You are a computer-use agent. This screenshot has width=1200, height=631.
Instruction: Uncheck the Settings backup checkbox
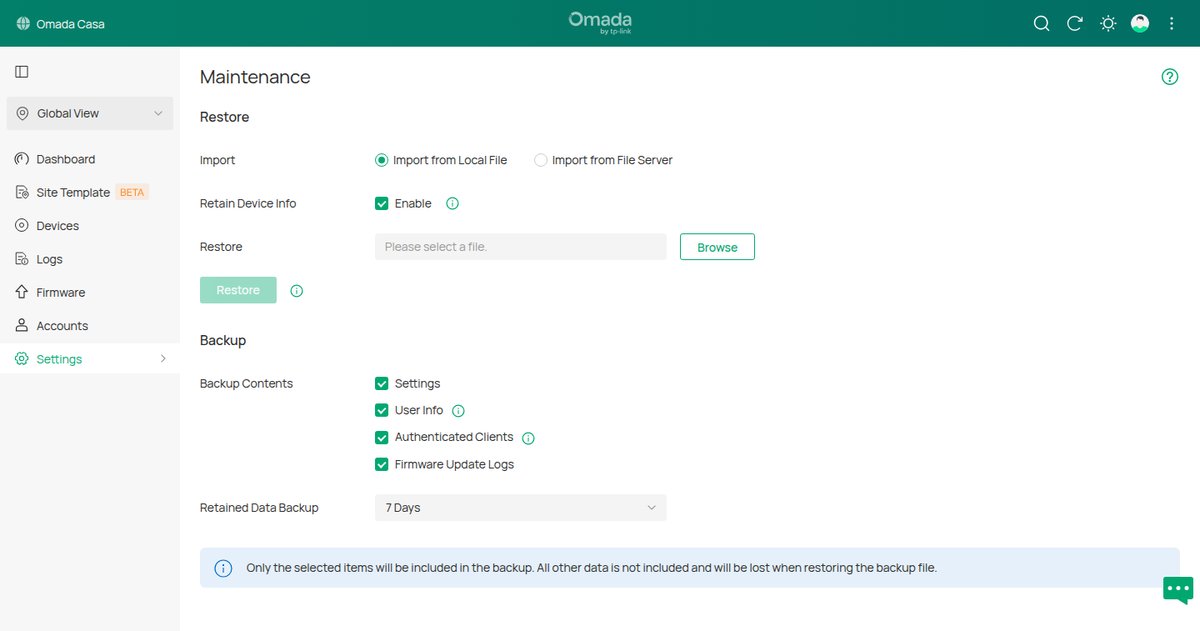(x=382, y=384)
